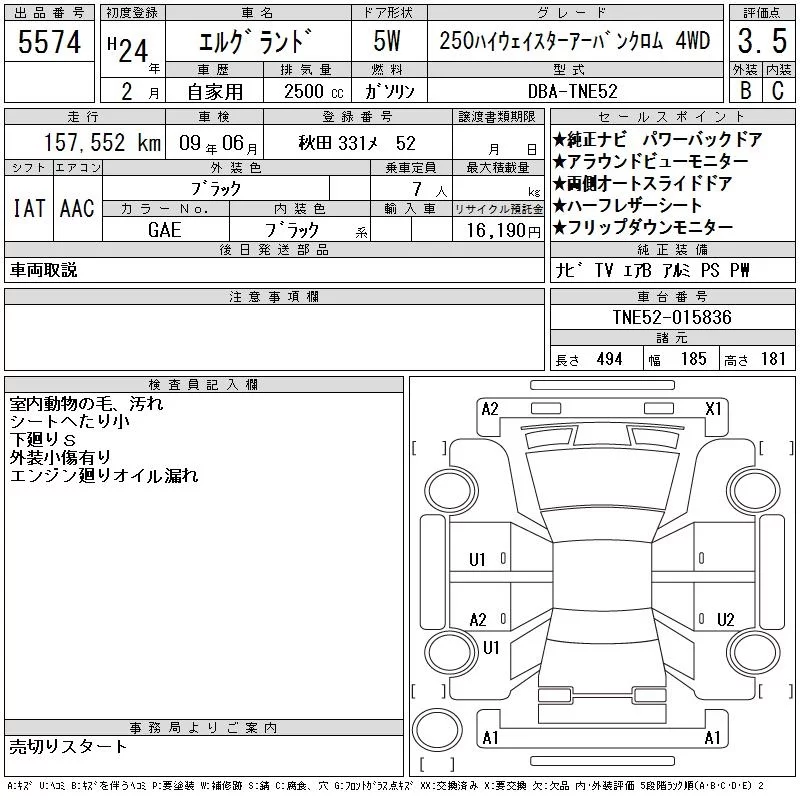The image size is (800, 800).
Task: Click the A1 mark on rear-right bumper
Action: pyautogui.click(x=712, y=738)
